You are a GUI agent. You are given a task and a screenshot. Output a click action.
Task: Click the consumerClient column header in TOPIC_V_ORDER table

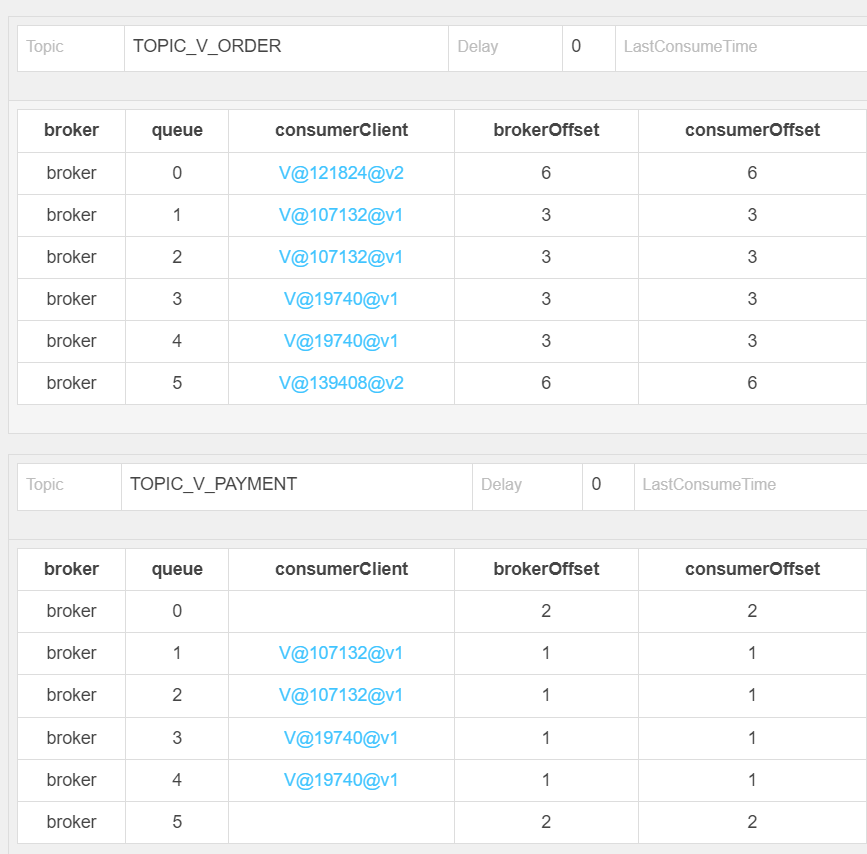coord(342,130)
